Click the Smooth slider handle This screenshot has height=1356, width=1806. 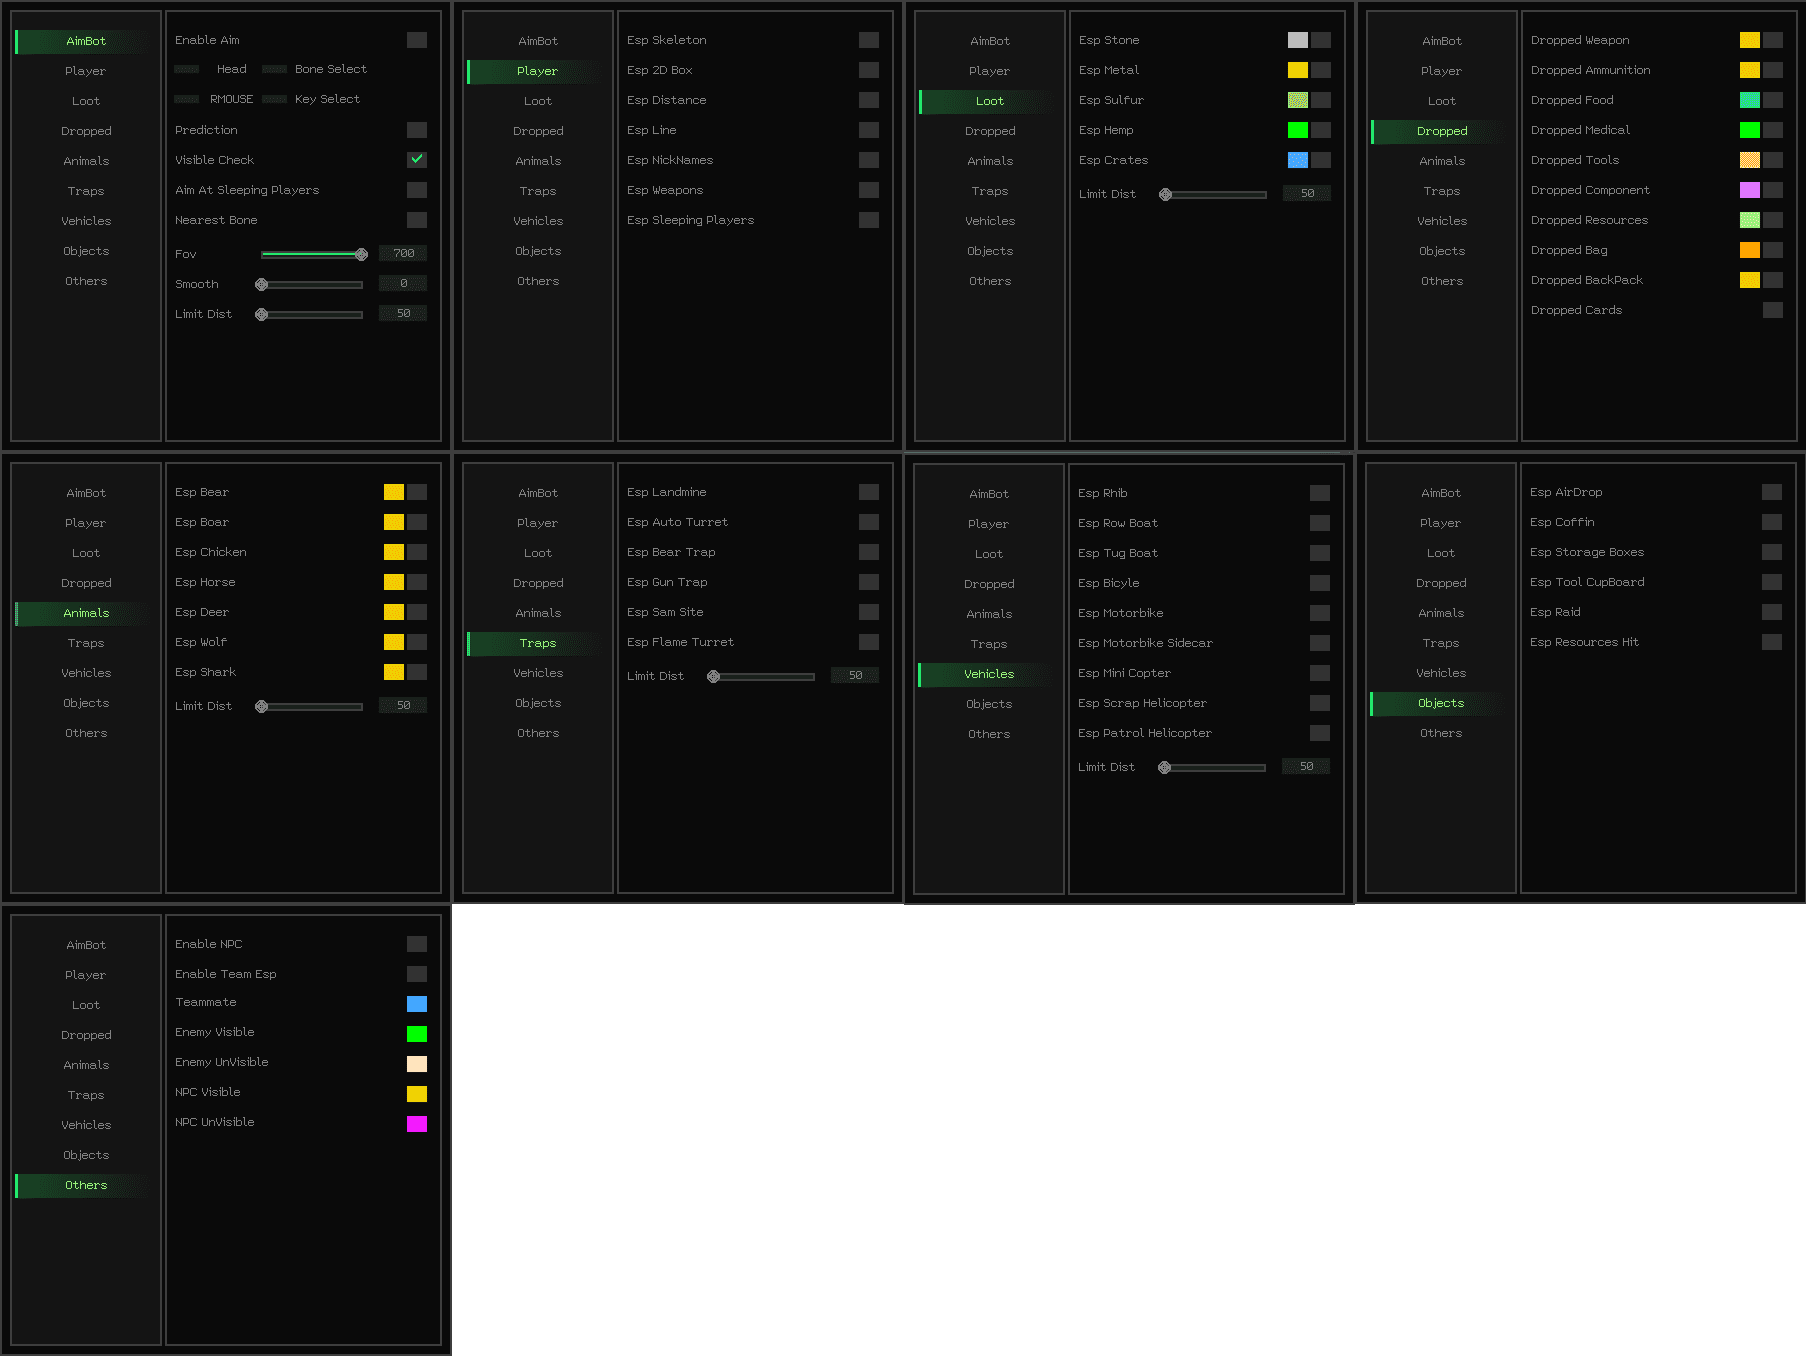[262, 285]
